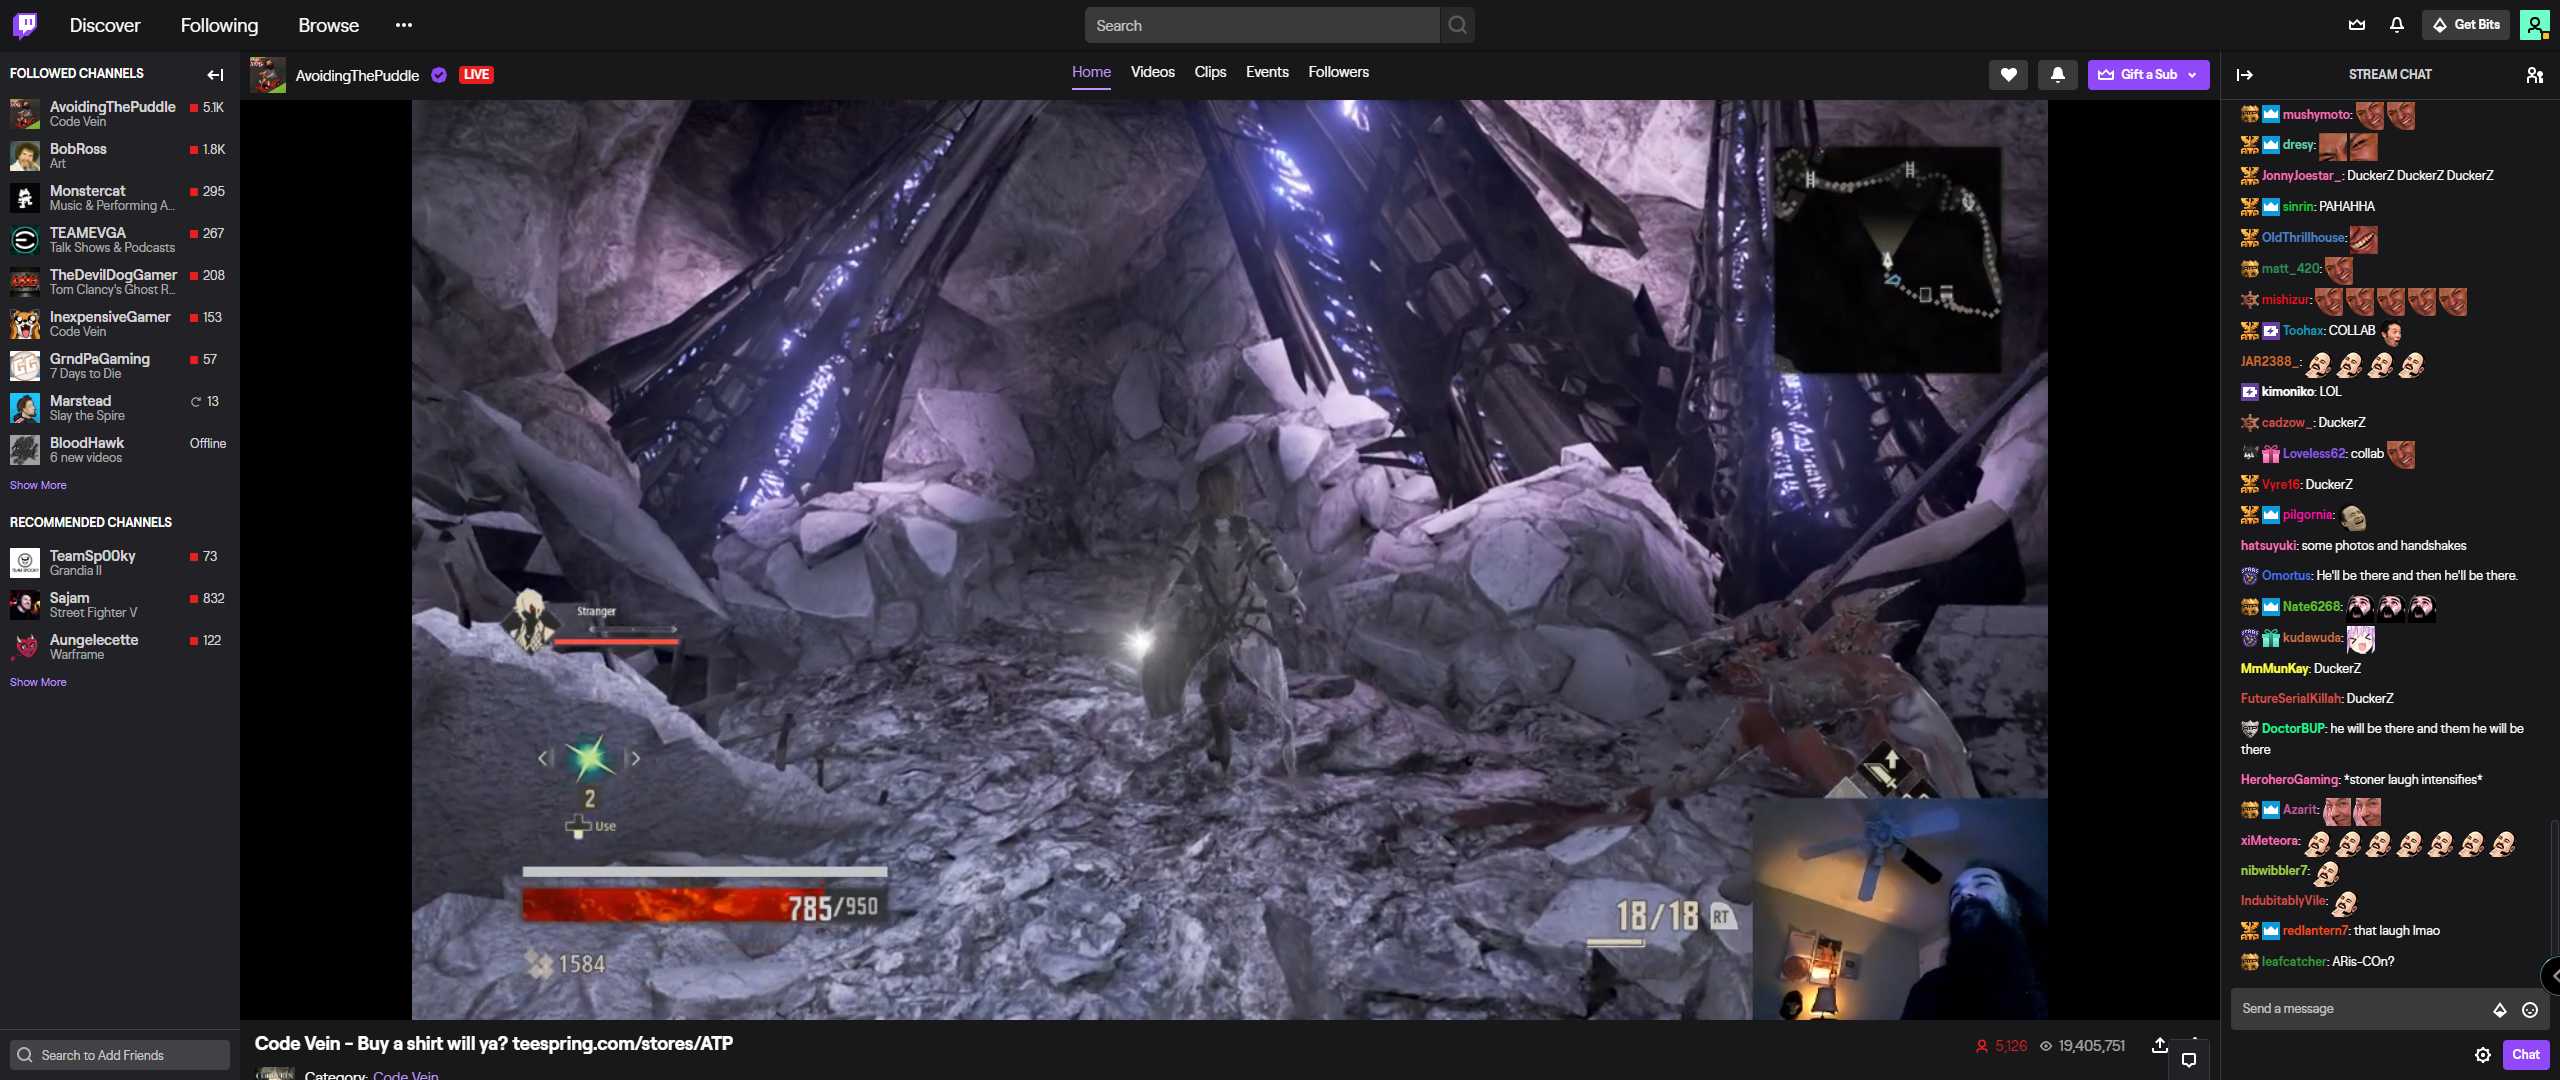Click the Code Vein category link
2560x1080 pixels.
405,1075
